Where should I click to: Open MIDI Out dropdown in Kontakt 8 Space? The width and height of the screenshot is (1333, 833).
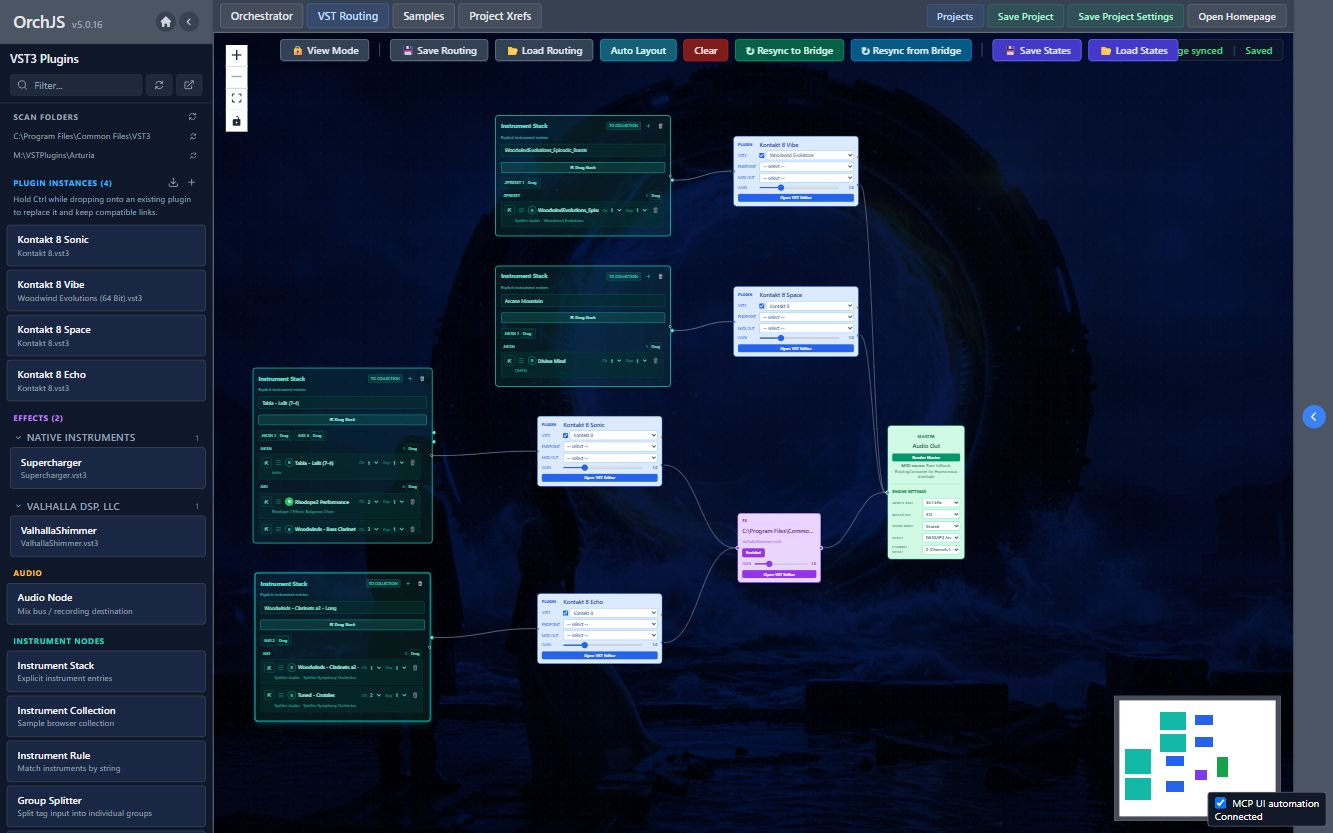coord(806,328)
